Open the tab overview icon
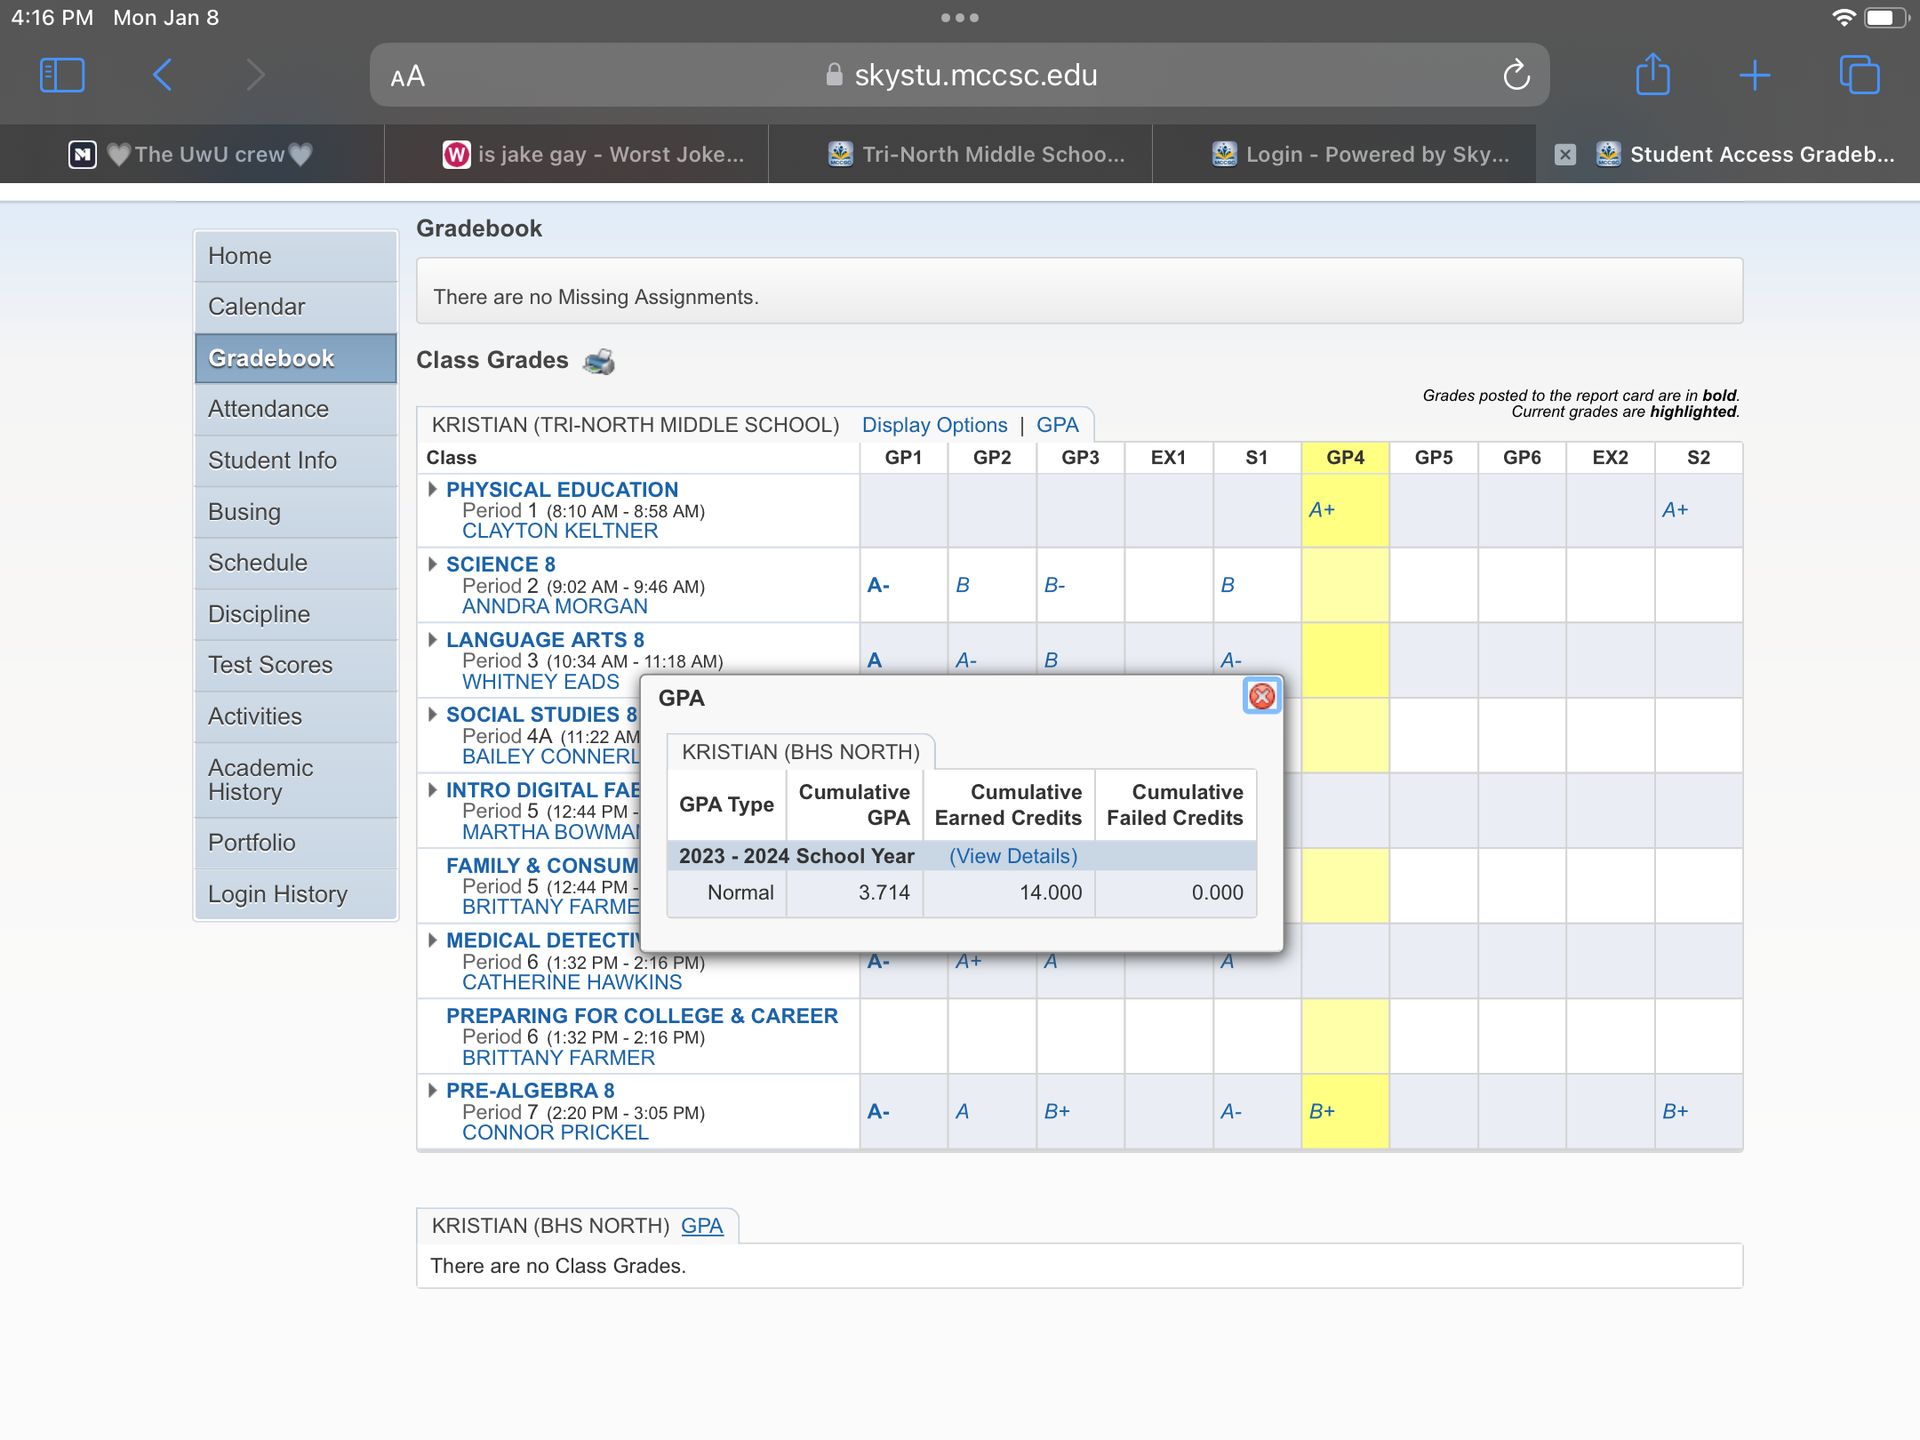1920x1440 pixels. 1859,75
